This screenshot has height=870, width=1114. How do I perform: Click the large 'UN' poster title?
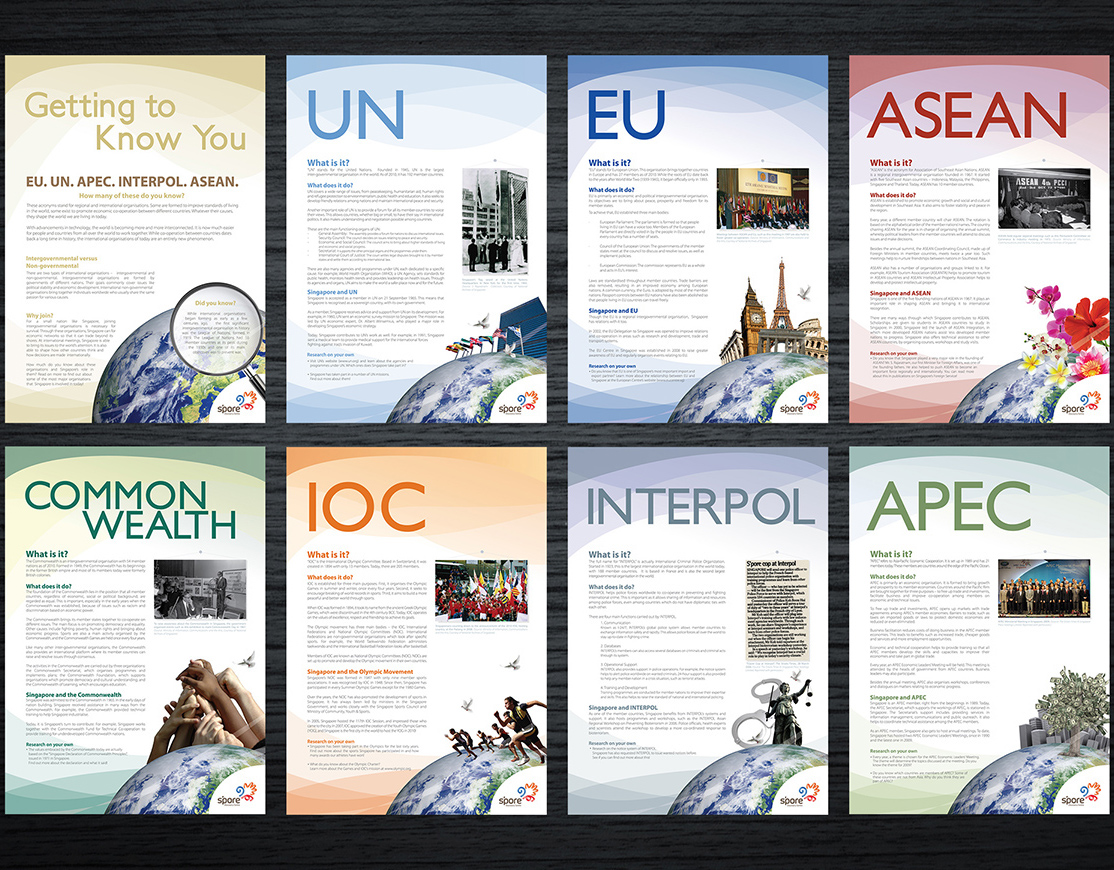click(x=355, y=114)
